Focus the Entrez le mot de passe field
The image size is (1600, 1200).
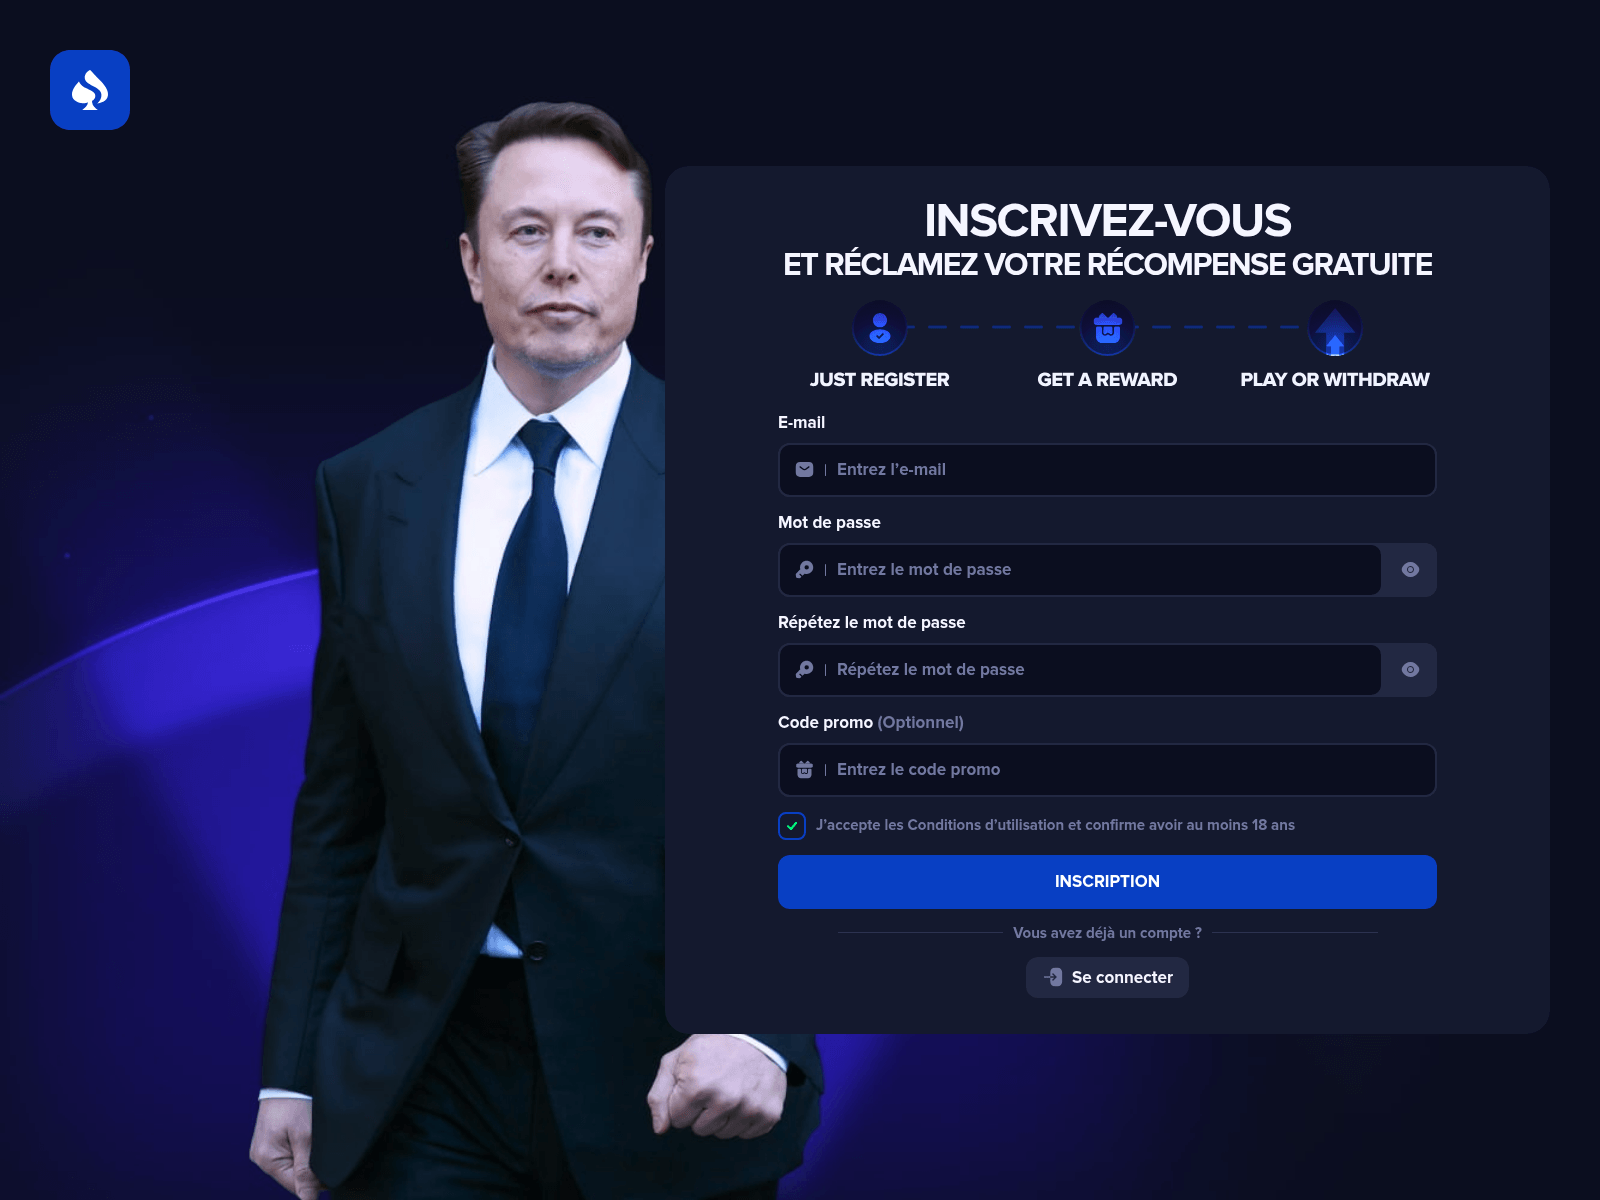point(1080,569)
